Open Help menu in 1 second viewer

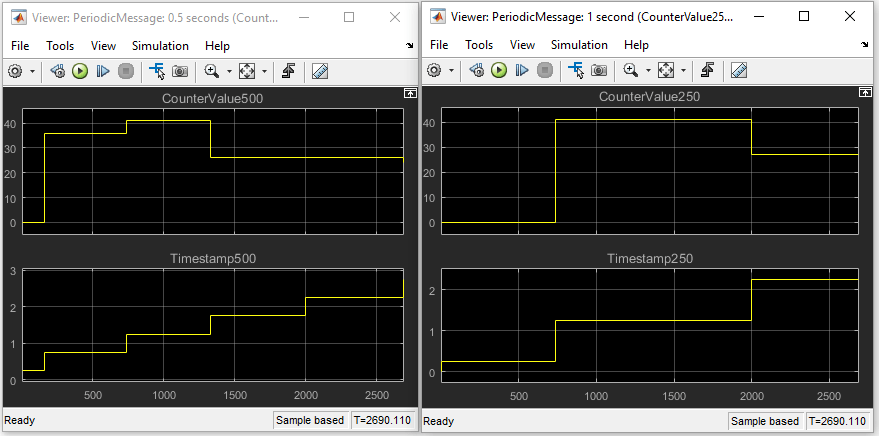pyautogui.click(x=636, y=45)
